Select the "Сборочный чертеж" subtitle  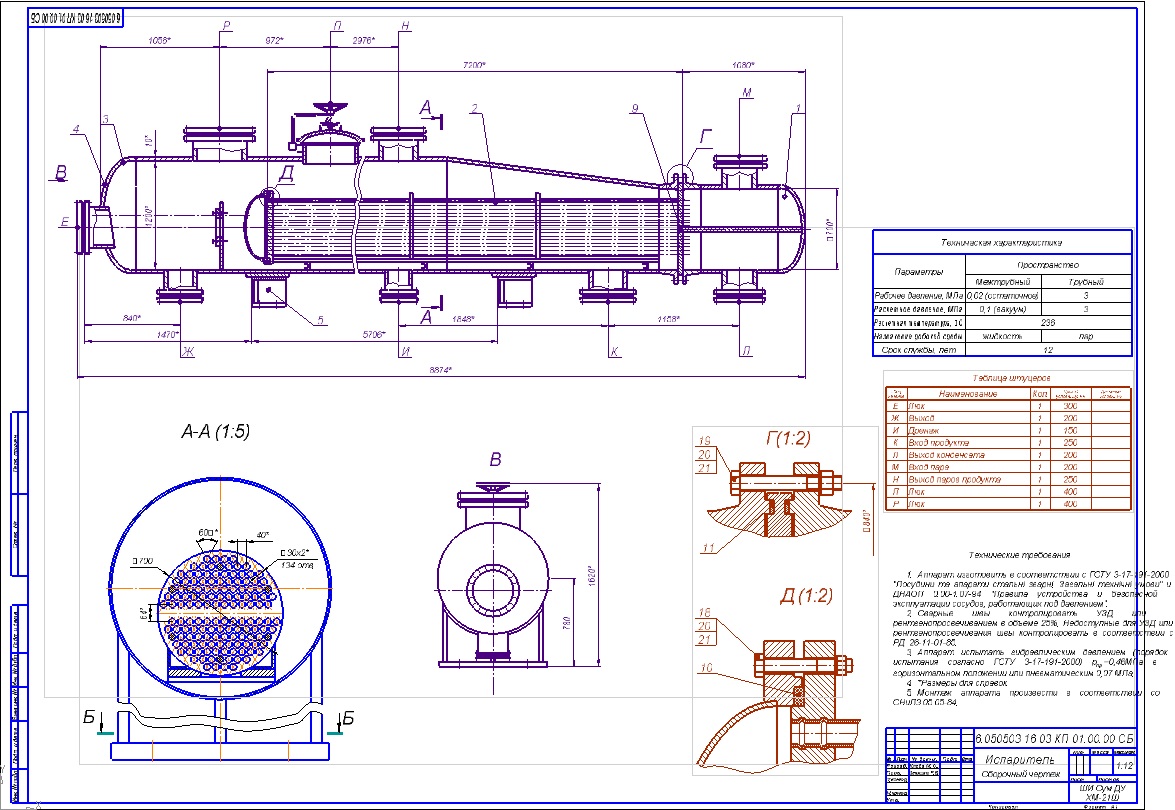pyautogui.click(x=1021, y=775)
